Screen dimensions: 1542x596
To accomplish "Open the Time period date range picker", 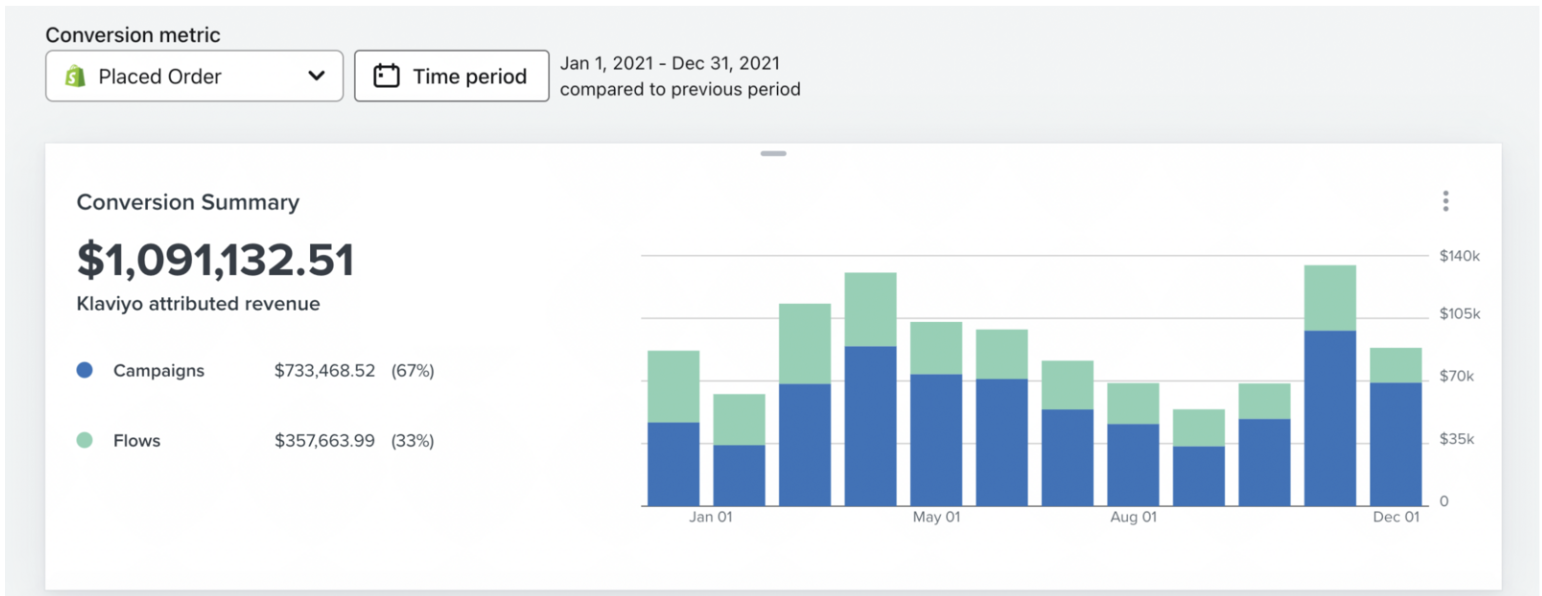I will (451, 75).
